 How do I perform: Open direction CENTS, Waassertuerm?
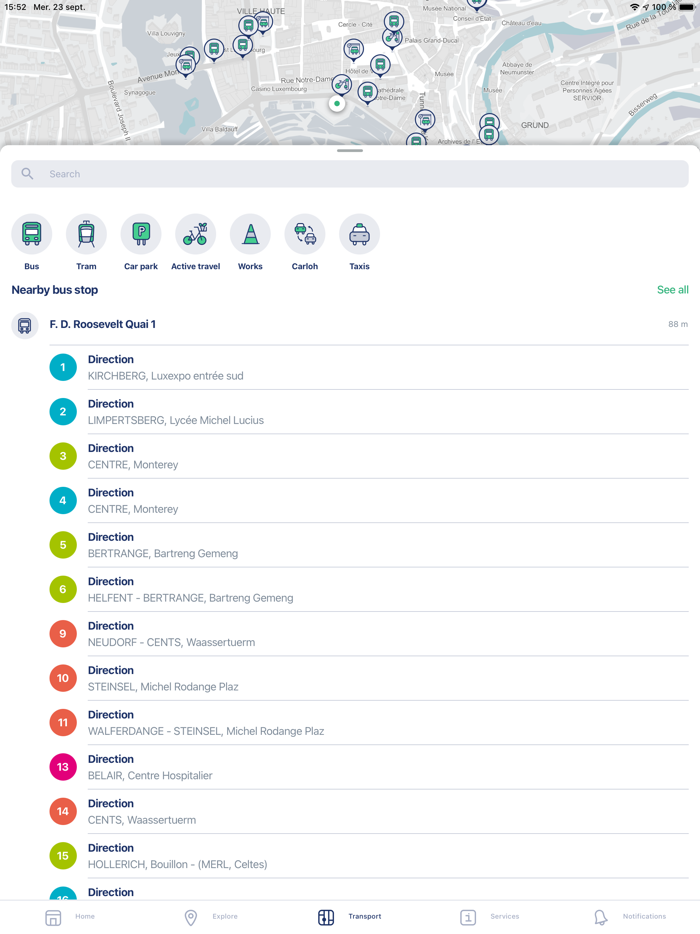coord(369,811)
